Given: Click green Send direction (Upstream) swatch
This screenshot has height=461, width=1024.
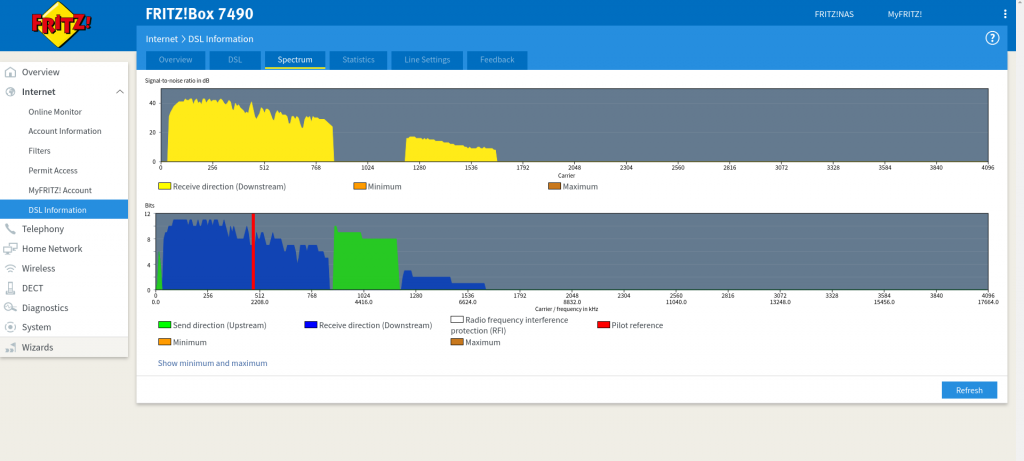Looking at the screenshot, I should coord(165,325).
